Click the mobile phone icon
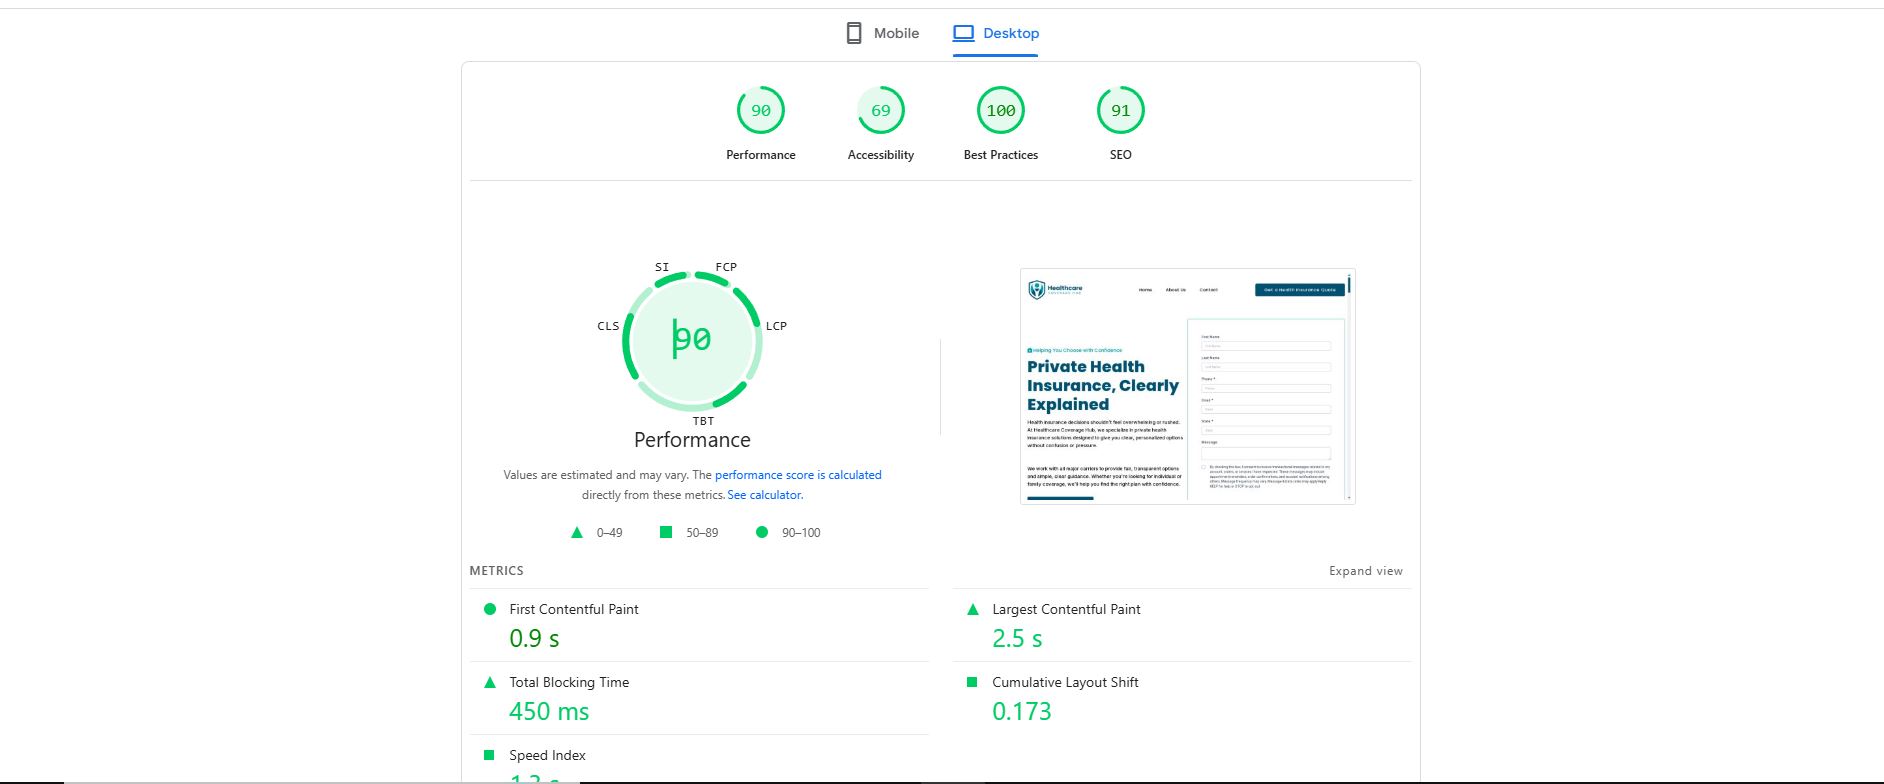1884x784 pixels. click(854, 33)
